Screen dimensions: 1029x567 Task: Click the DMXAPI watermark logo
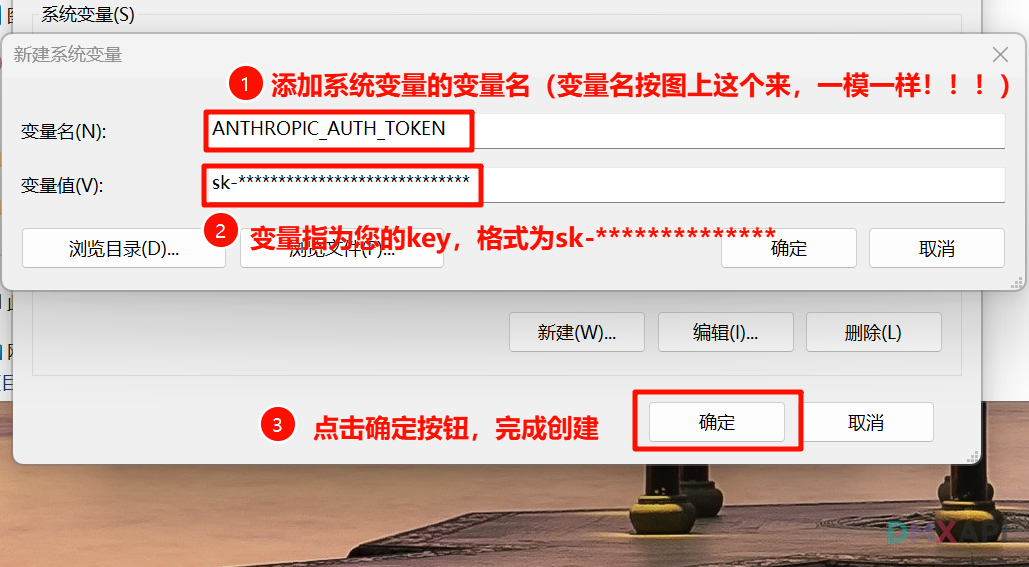[946, 532]
